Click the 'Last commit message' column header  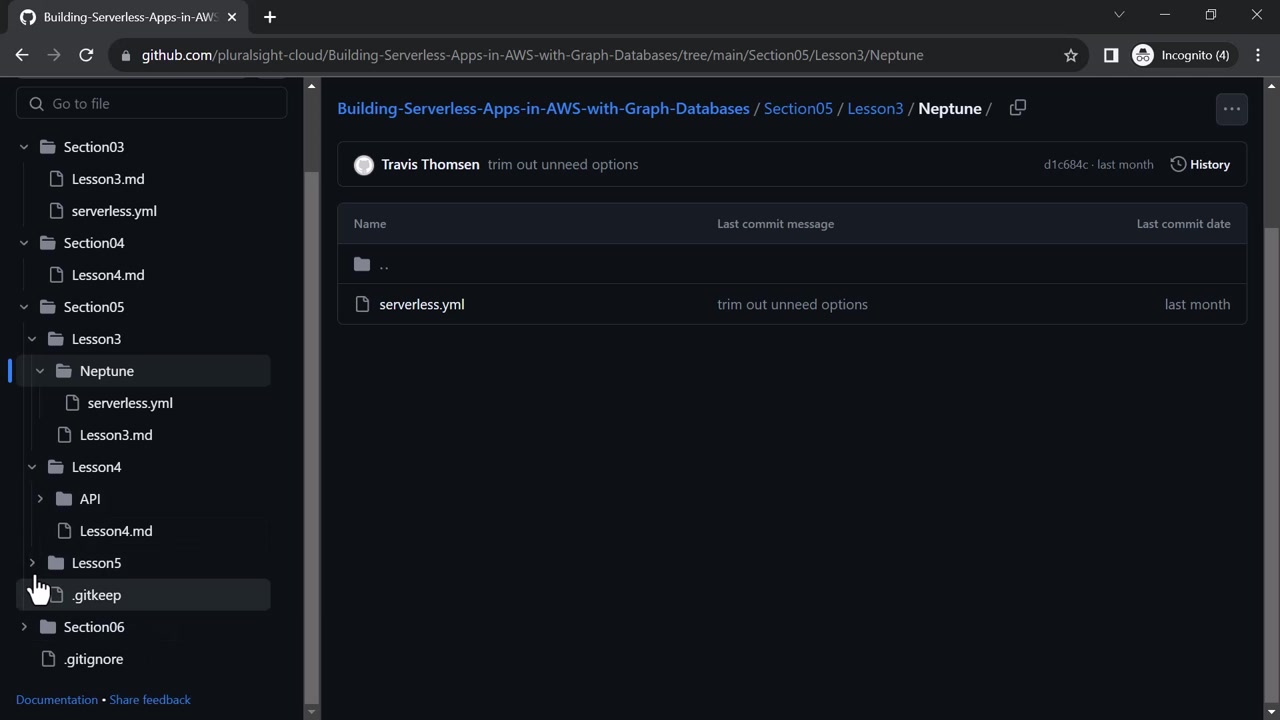(775, 224)
